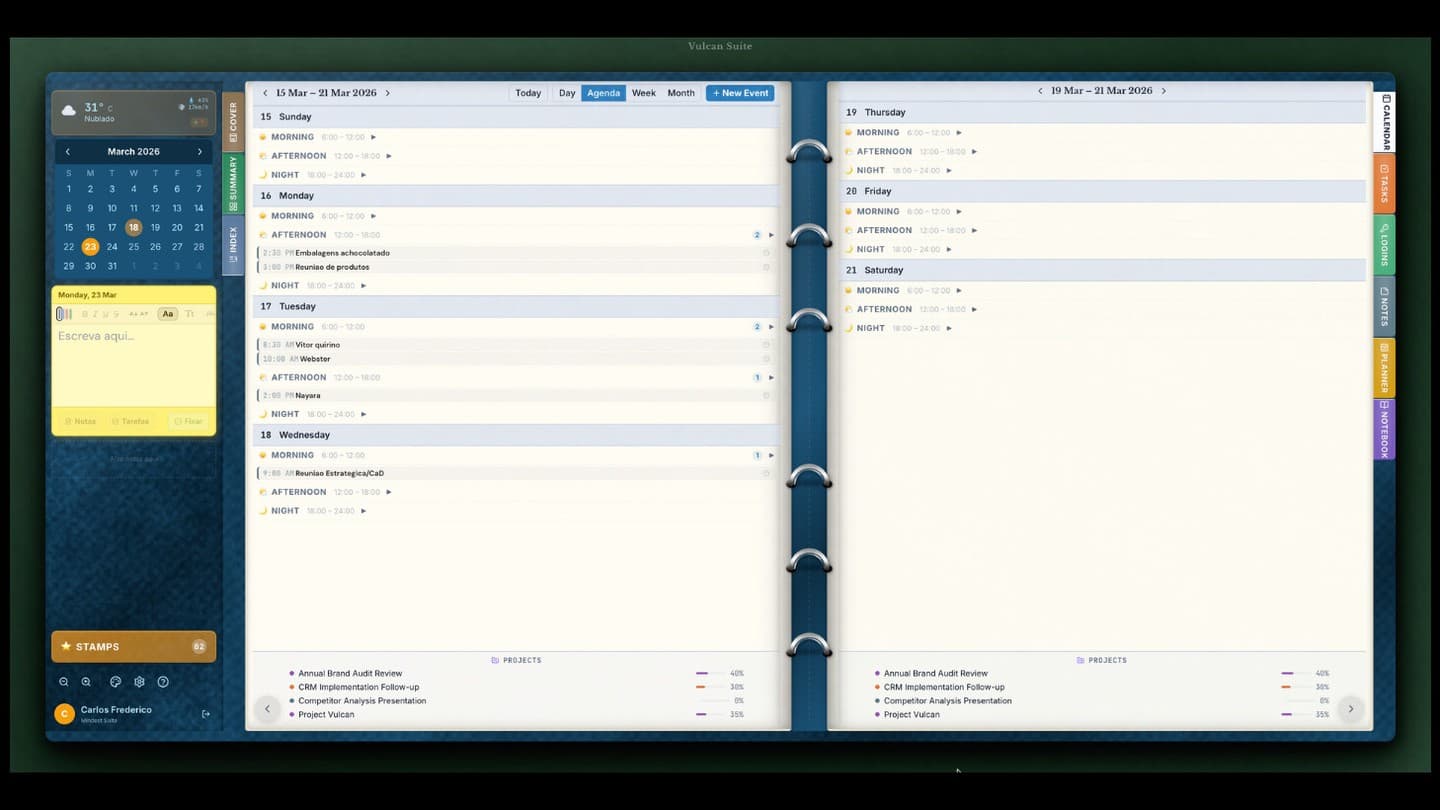The height and width of the screenshot is (810, 1440).
Task: Click the logout icon beside Carlos Frederico
Action: point(206,714)
